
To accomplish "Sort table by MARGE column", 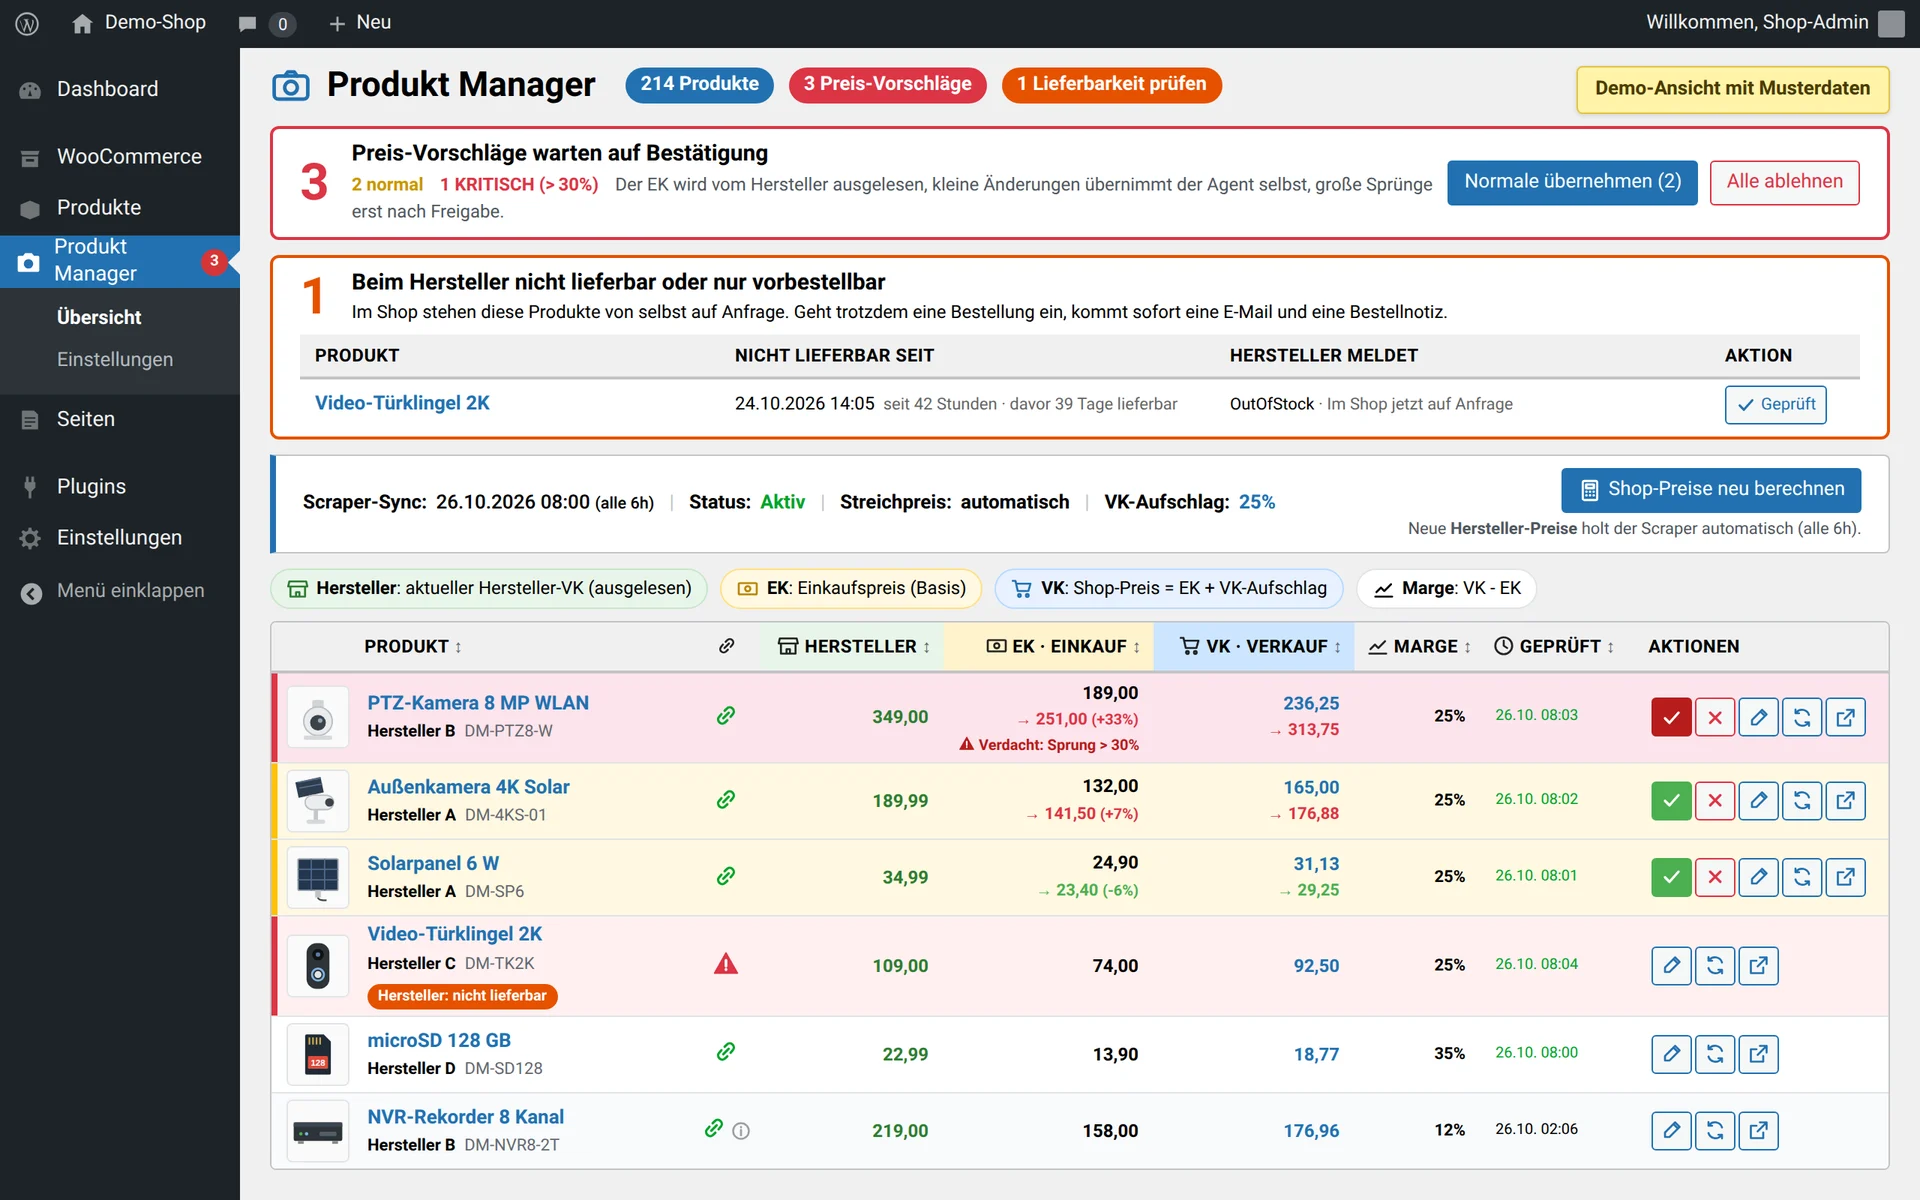I will (x=1419, y=646).
